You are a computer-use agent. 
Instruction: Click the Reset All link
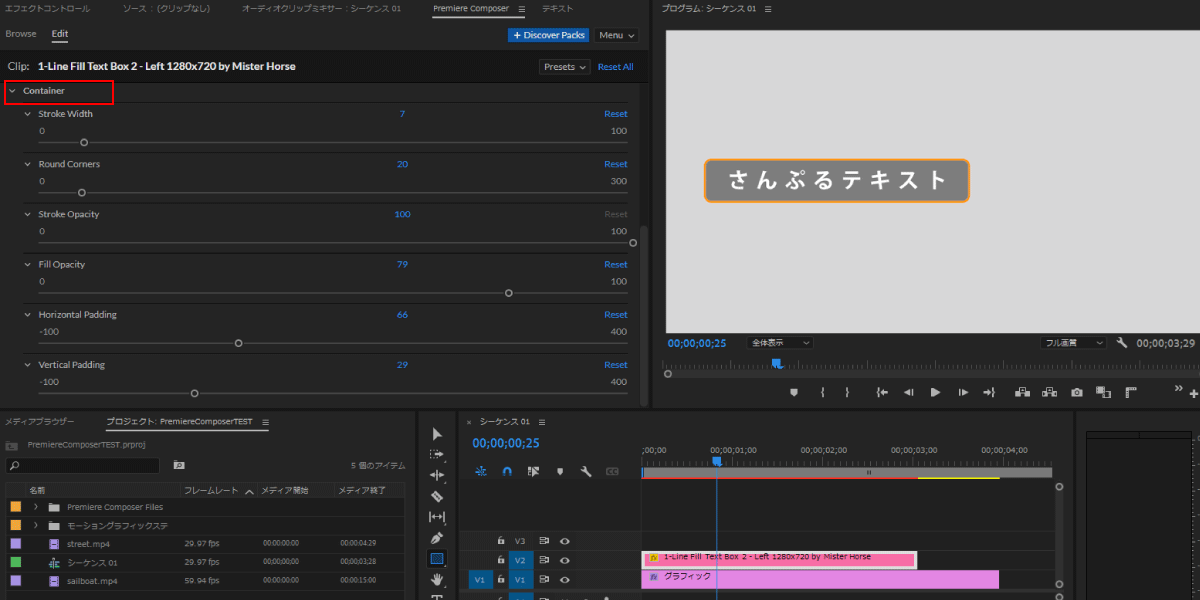click(615, 67)
